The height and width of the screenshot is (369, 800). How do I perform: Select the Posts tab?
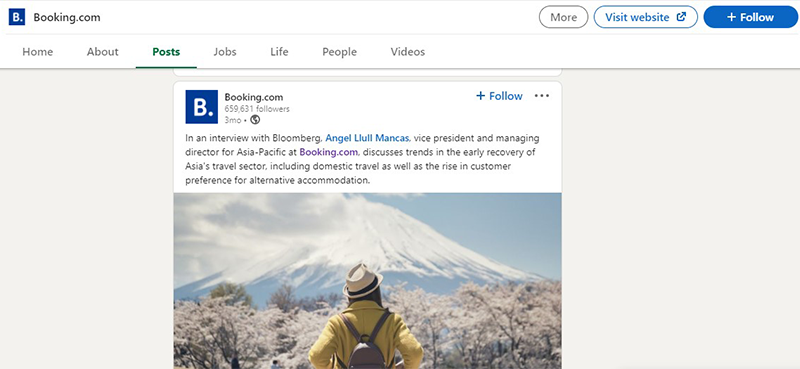pos(166,52)
